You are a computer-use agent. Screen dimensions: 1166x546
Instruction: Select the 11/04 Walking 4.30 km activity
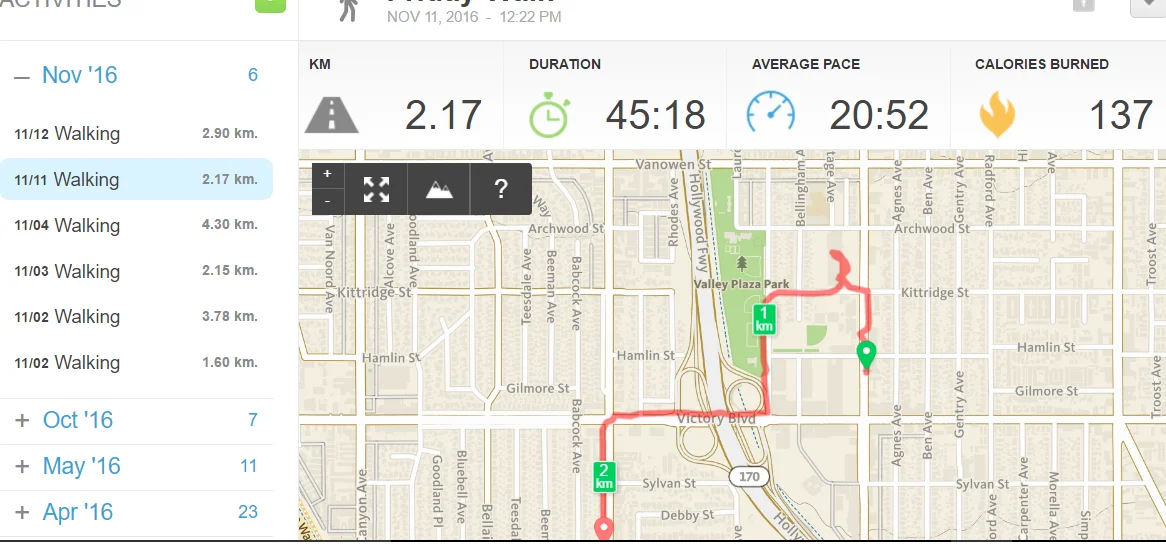click(x=136, y=226)
